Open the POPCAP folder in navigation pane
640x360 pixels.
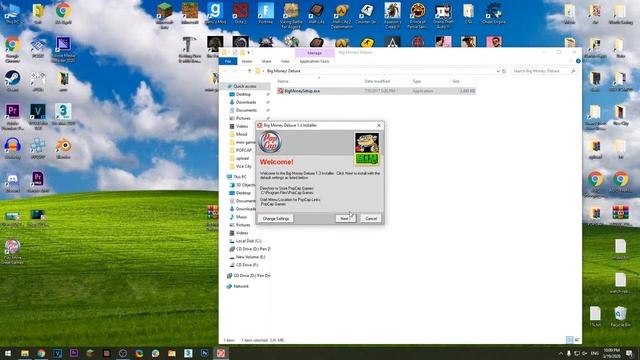(244, 150)
